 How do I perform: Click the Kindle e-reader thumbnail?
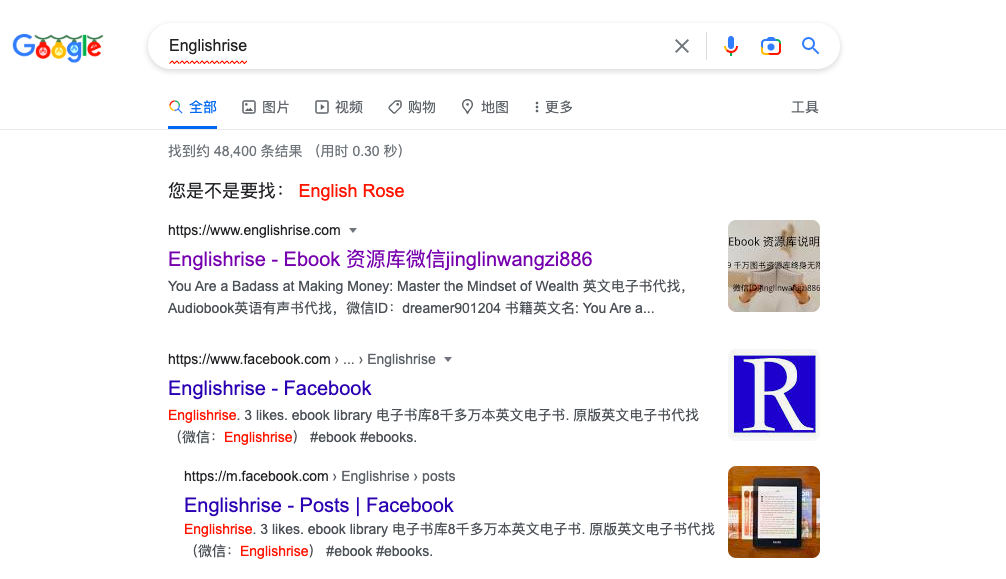(774, 512)
